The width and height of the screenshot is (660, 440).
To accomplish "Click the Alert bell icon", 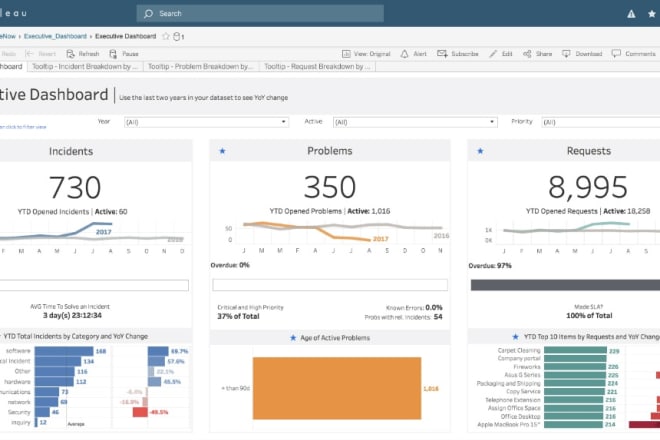I will click(404, 53).
